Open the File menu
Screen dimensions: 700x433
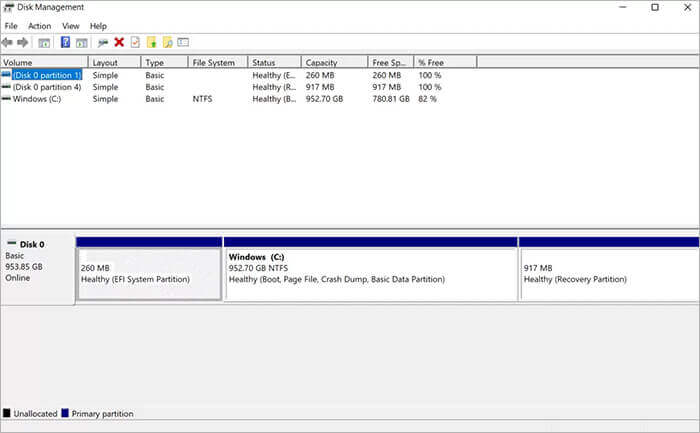coord(11,26)
